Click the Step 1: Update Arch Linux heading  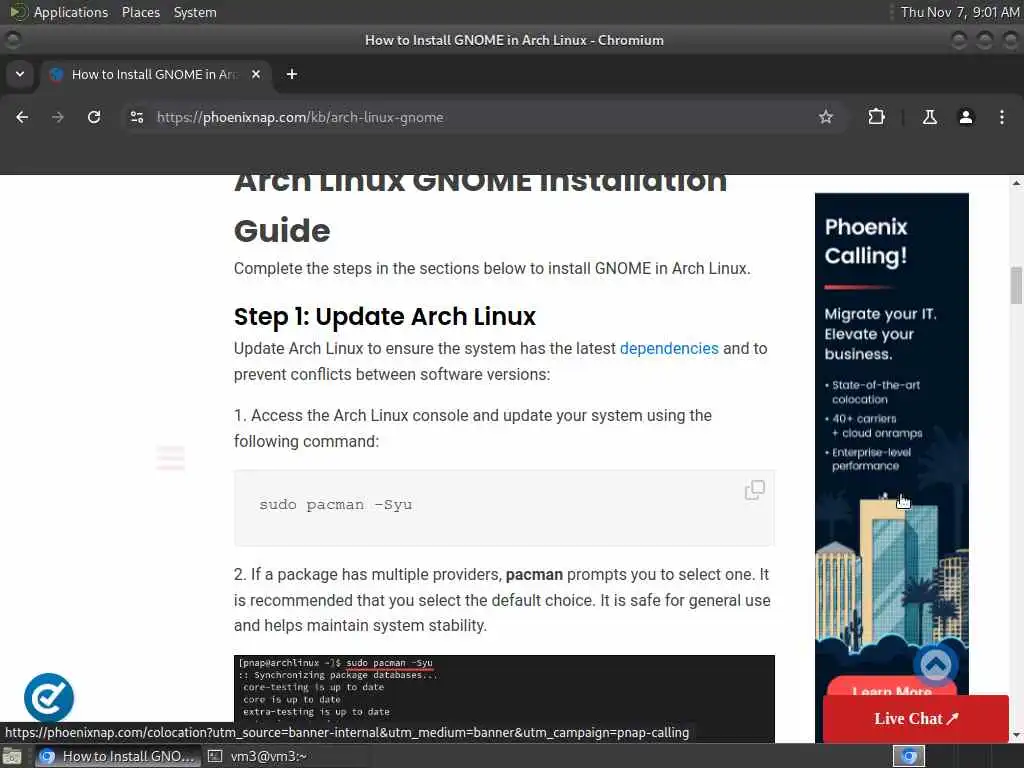coord(385,317)
